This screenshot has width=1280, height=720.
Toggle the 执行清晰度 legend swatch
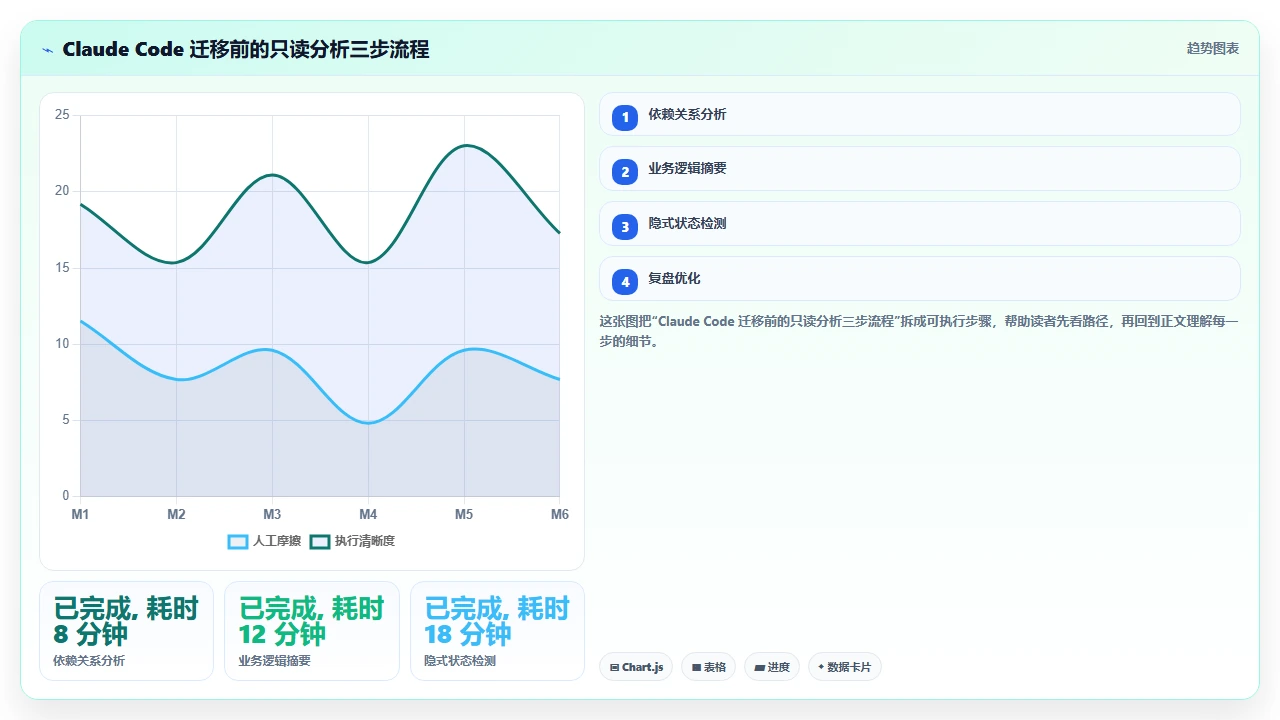pos(320,541)
